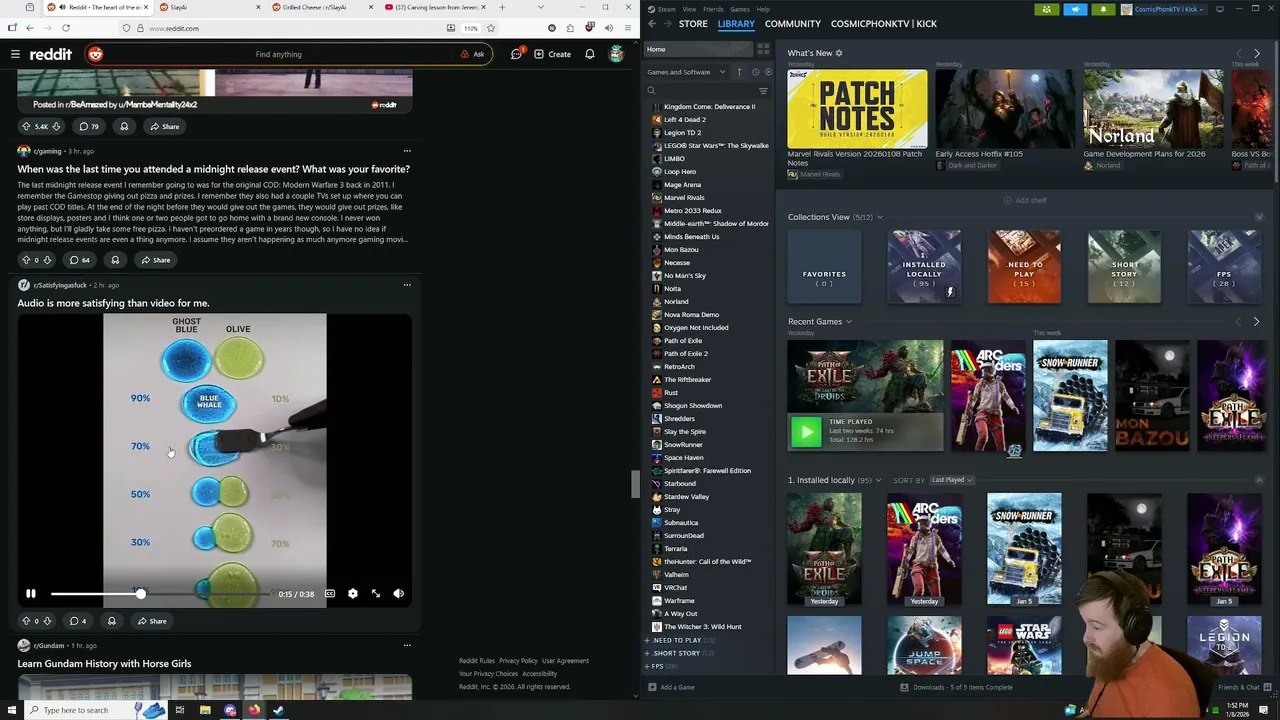Viewport: 1280px width, 720px height.
Task: Open Learn Gundam History with Horse Girls
Action: coord(104,663)
